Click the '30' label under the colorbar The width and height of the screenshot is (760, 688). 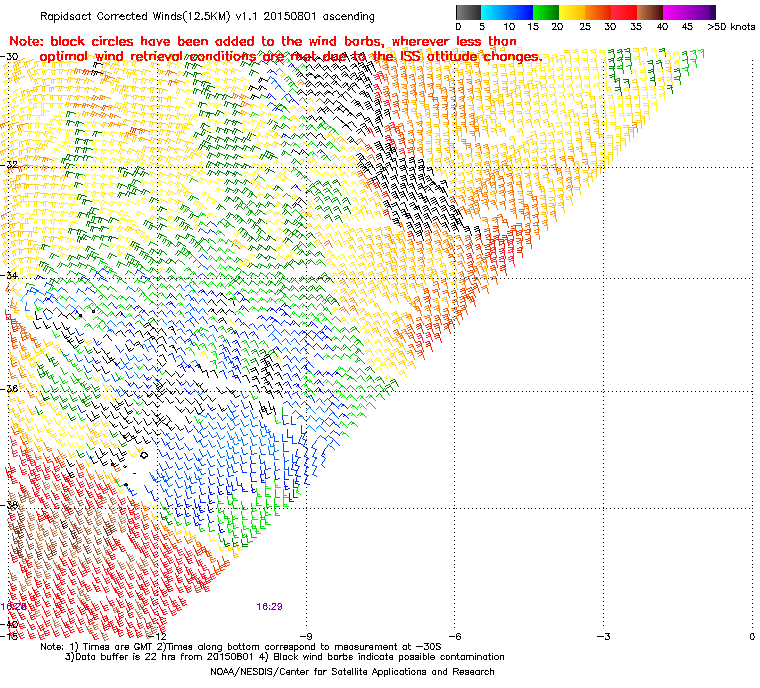[x=610, y=27]
